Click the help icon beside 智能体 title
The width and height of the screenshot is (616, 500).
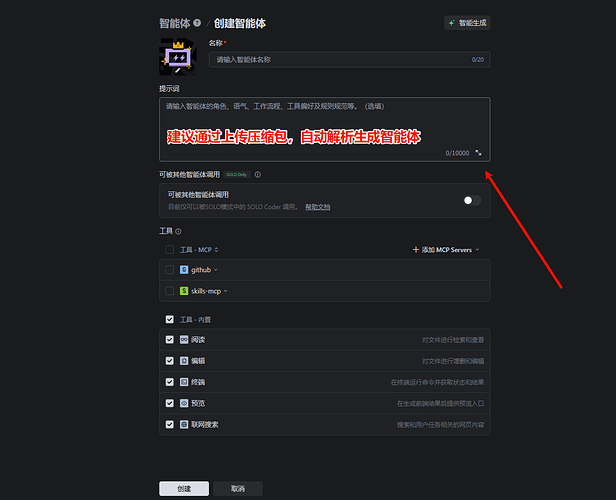pos(197,23)
